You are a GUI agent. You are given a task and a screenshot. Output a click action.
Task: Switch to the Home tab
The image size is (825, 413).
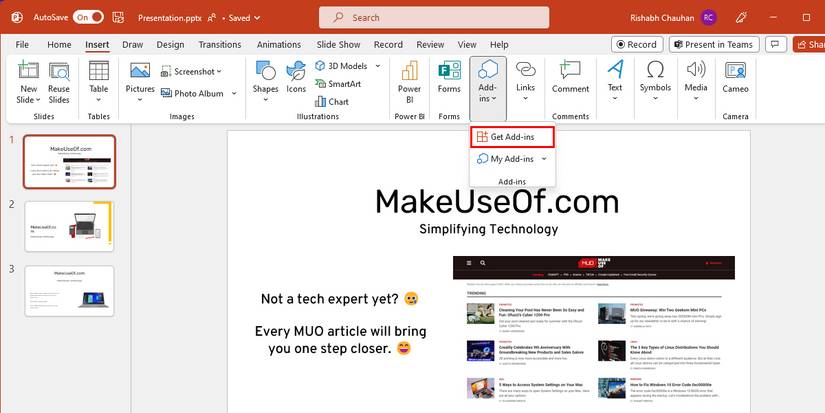[x=59, y=45]
